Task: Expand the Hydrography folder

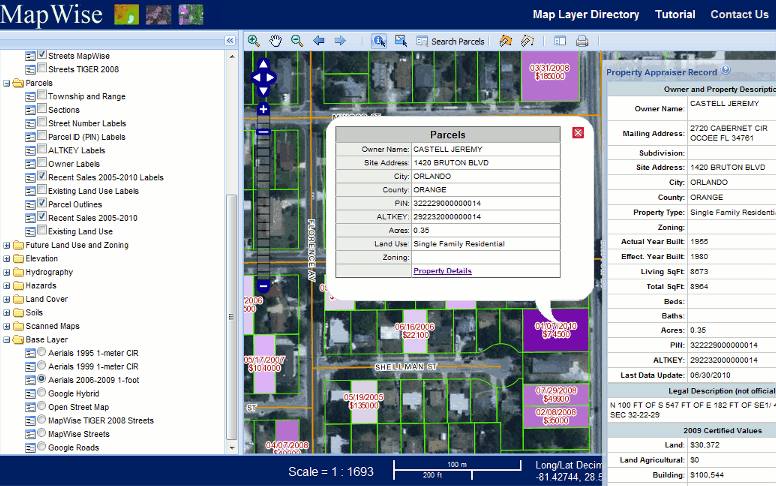Action: point(6,272)
